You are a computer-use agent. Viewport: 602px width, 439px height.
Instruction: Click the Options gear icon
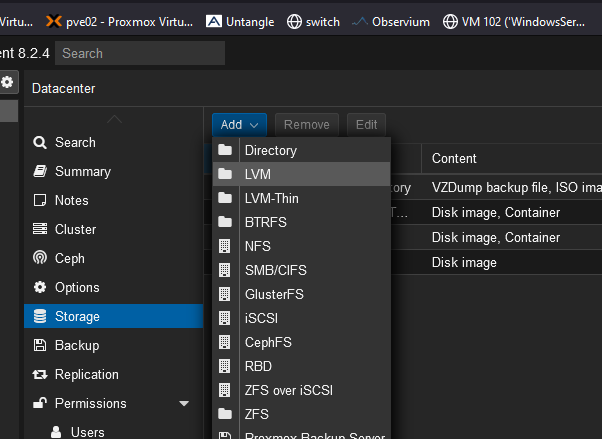click(40, 287)
